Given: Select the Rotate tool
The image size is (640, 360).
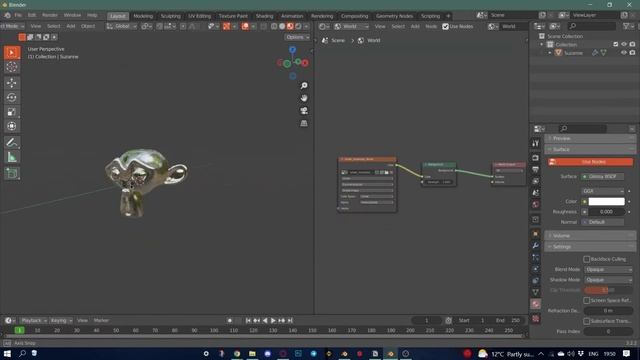Looking at the screenshot, I should (12, 97).
